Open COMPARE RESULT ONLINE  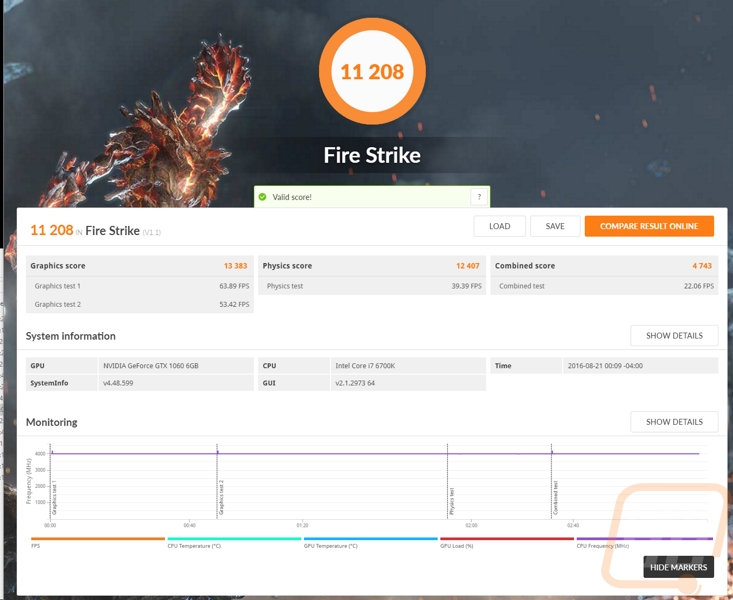point(649,226)
